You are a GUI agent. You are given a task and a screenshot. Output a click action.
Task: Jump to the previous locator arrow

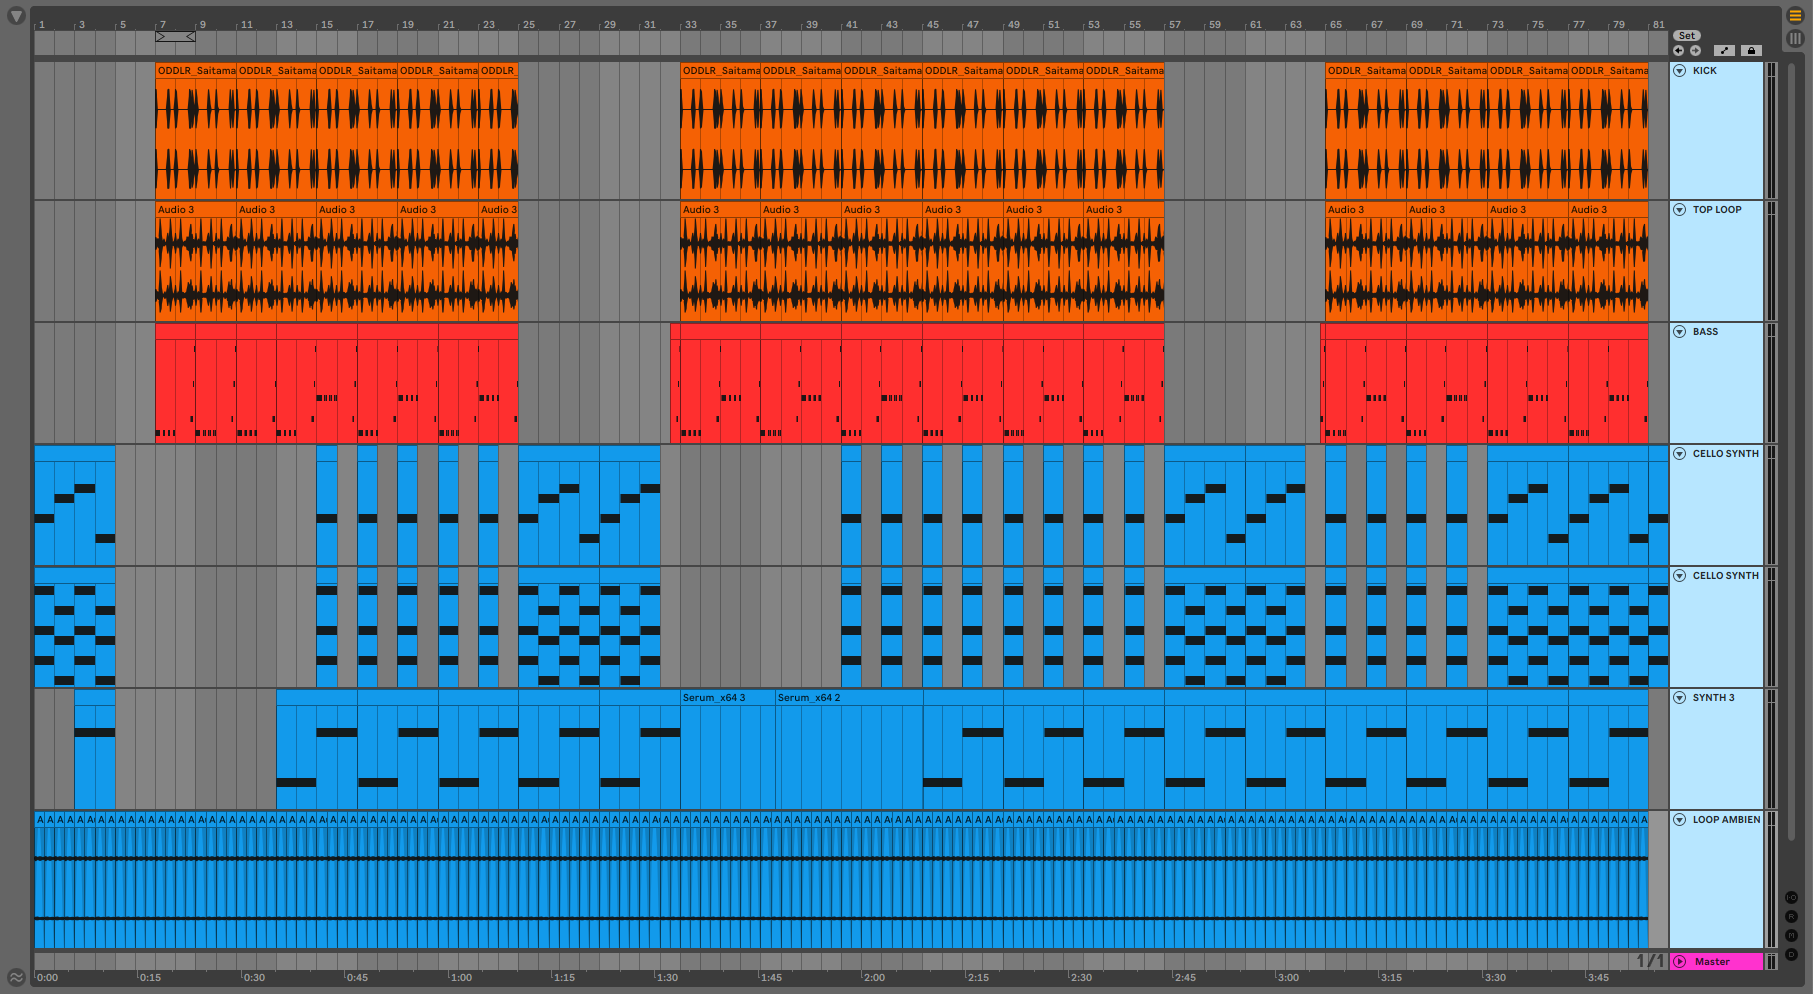[1678, 50]
